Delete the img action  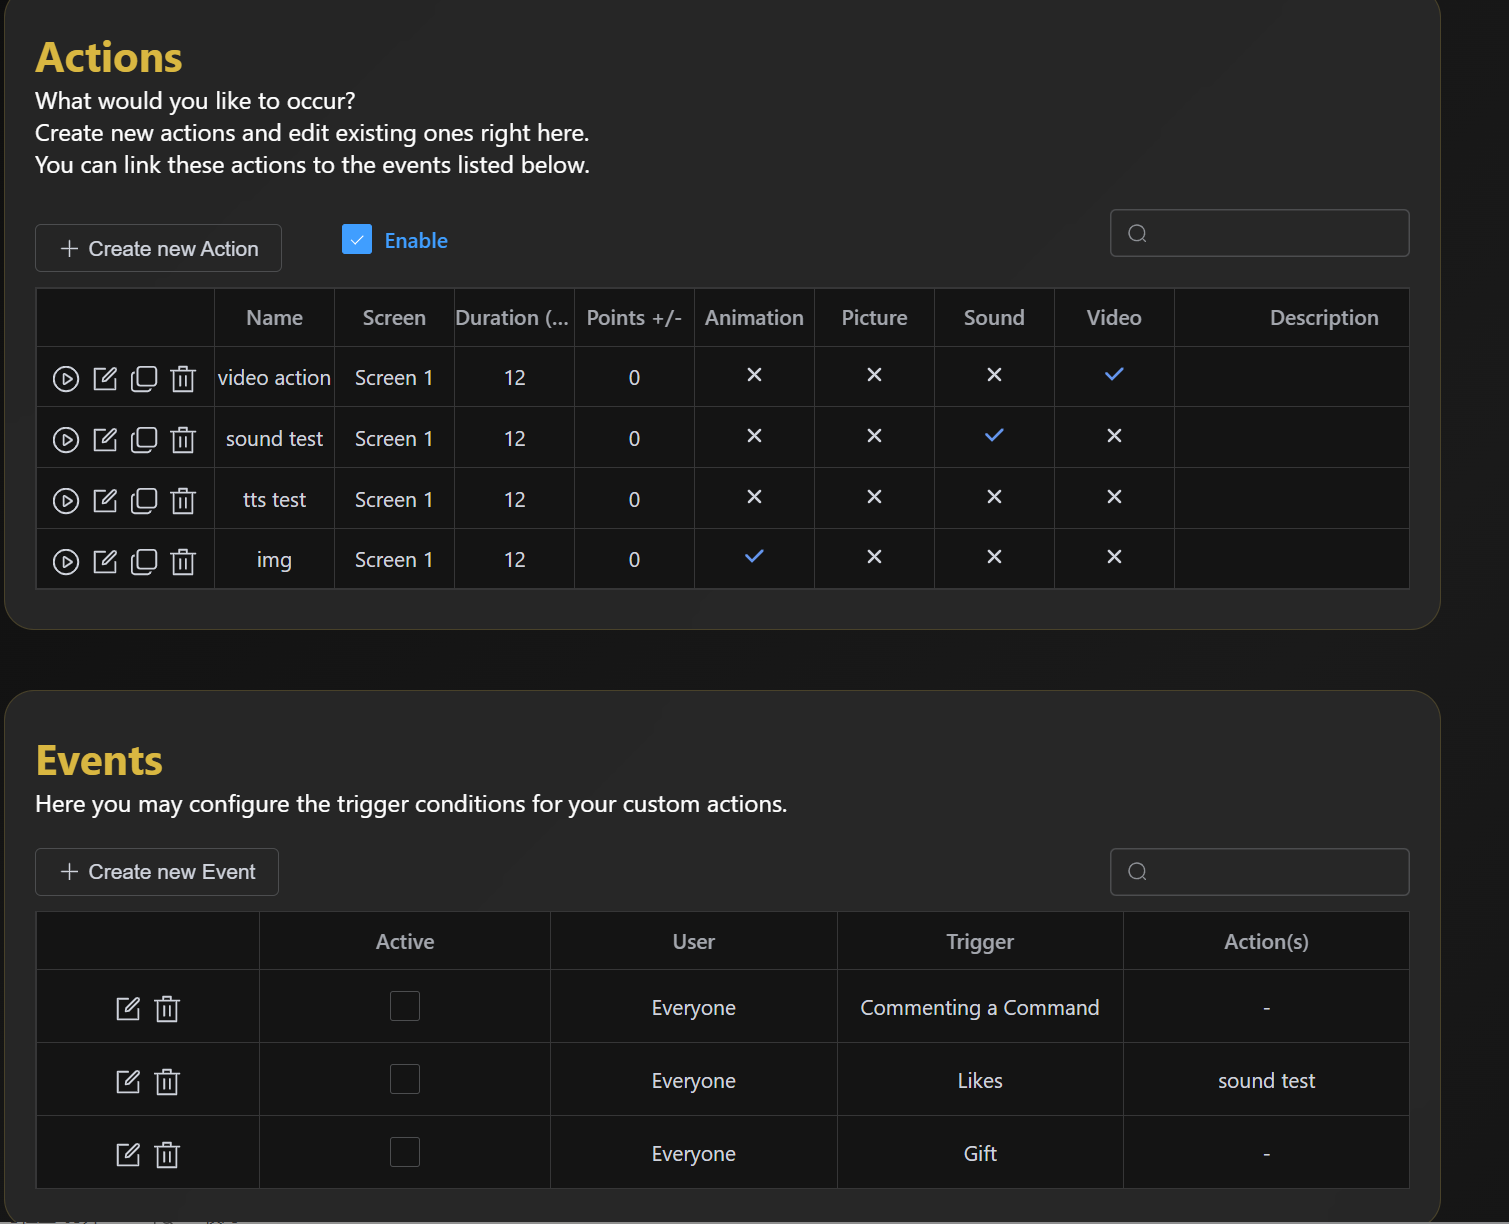tap(183, 562)
